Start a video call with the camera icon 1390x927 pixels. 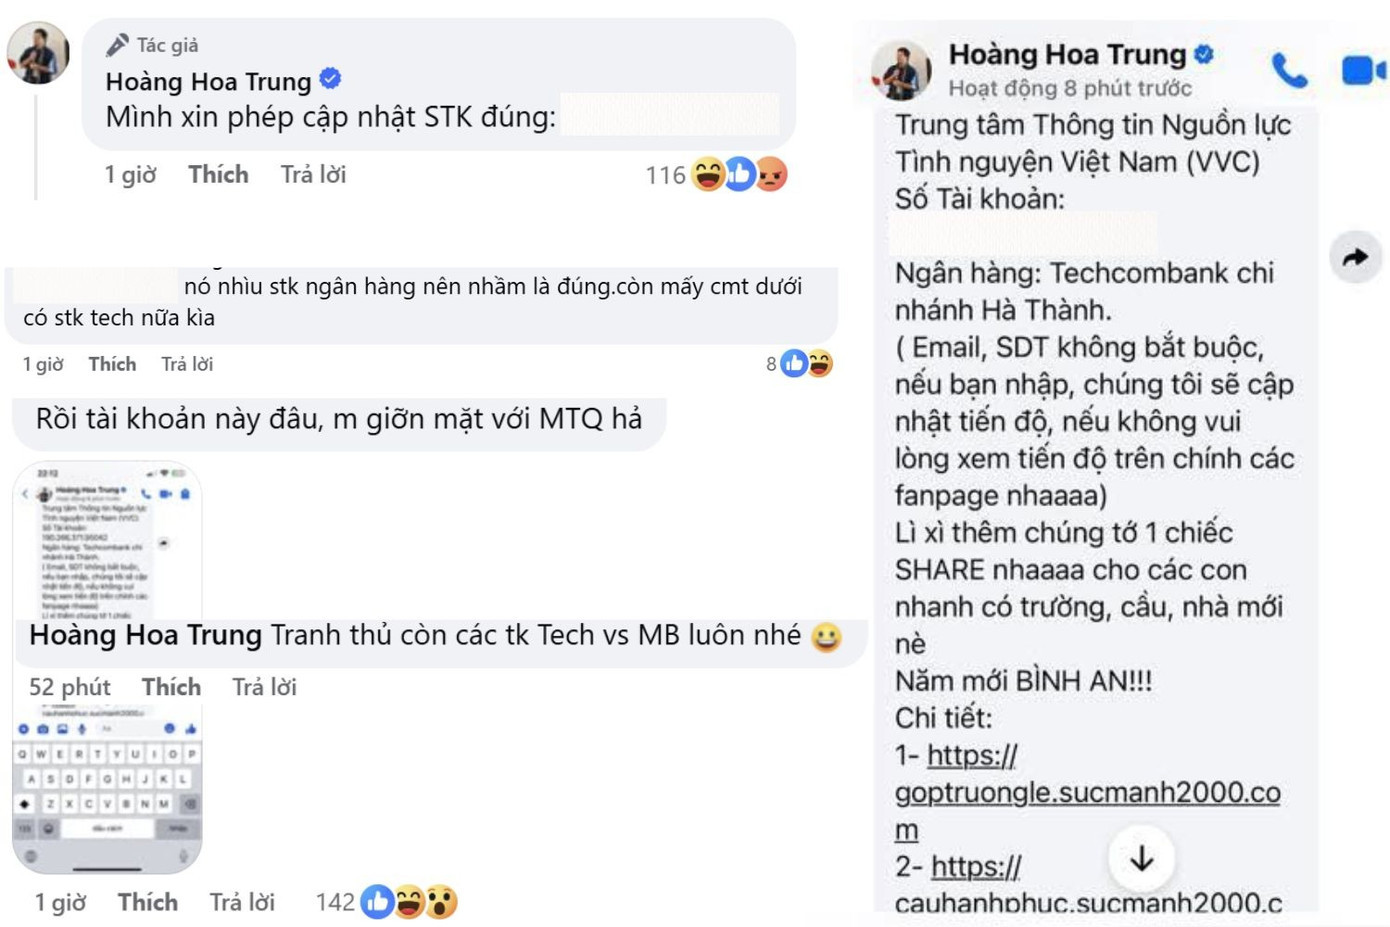1361,70
